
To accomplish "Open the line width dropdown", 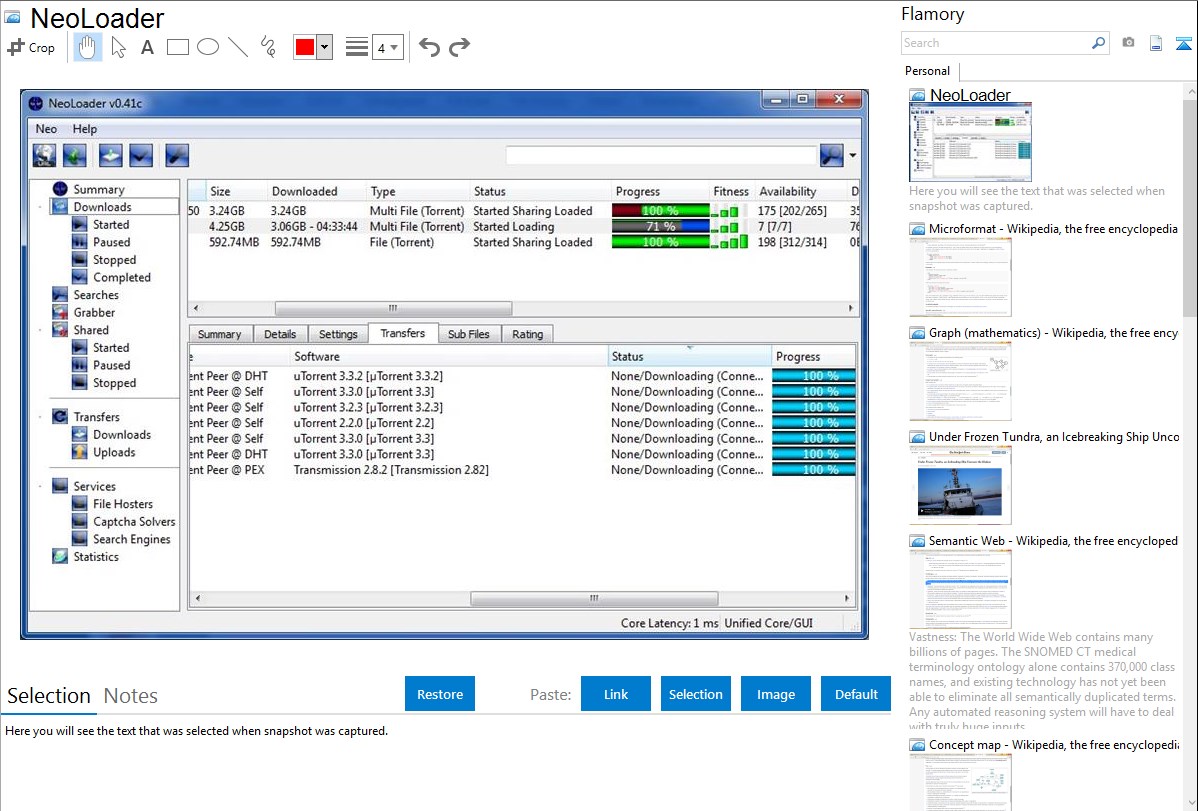I will point(388,48).
